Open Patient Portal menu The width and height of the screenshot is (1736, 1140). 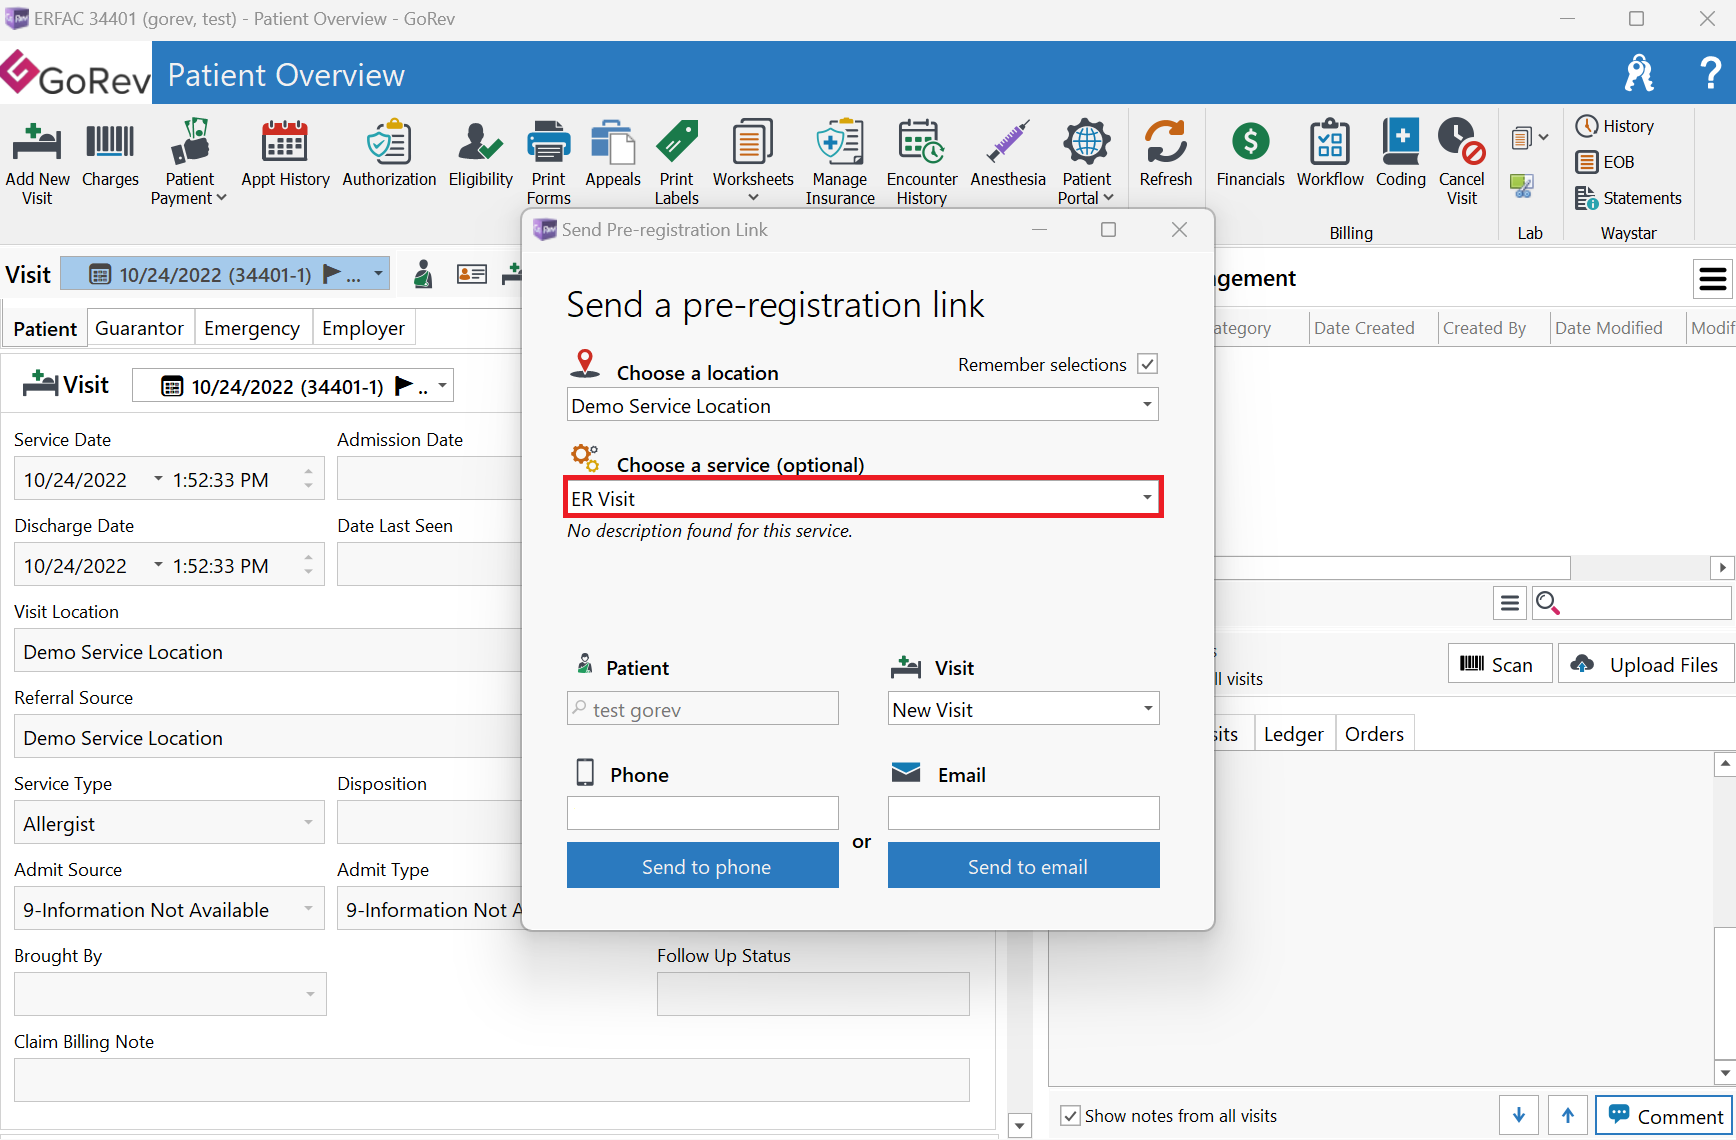click(1086, 162)
